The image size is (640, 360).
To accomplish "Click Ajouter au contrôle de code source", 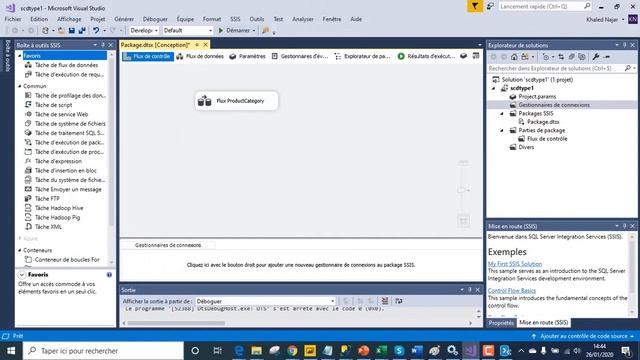I will (583, 336).
